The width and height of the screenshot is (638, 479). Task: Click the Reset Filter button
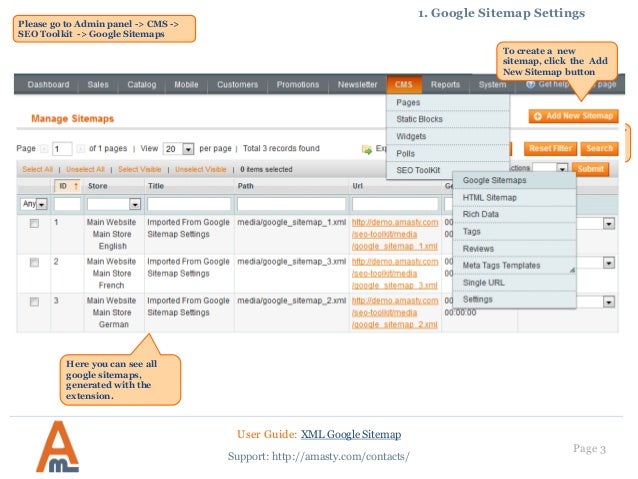click(550, 149)
